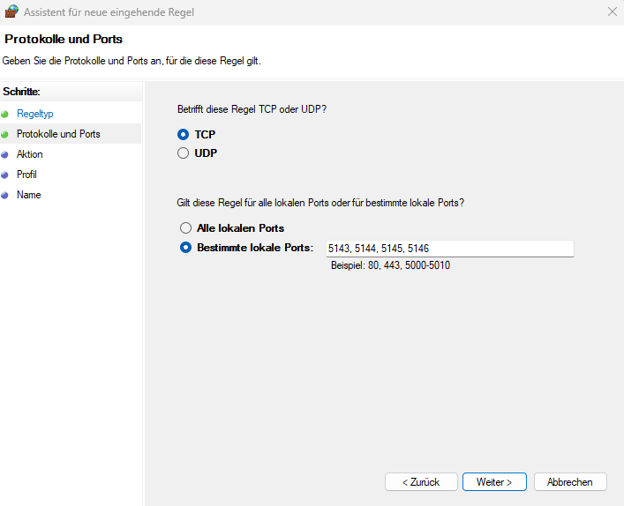This screenshot has width=624, height=506.
Task: Choose the UDP protocol option
Action: click(183, 154)
